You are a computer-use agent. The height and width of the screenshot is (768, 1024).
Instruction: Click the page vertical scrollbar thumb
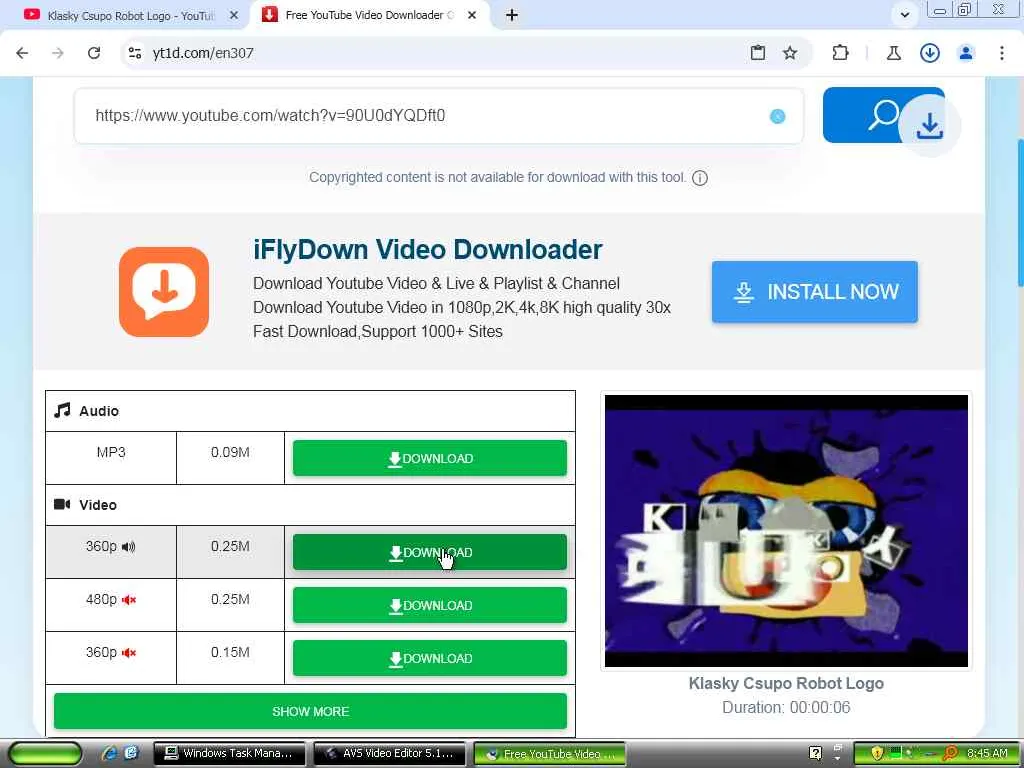[x=1020, y=212]
